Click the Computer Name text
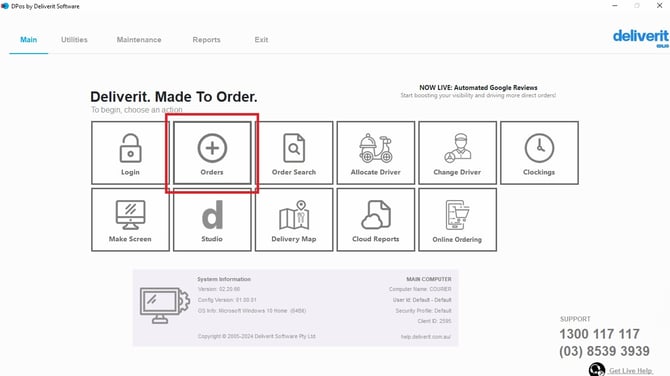670x376 pixels. click(x=420, y=289)
